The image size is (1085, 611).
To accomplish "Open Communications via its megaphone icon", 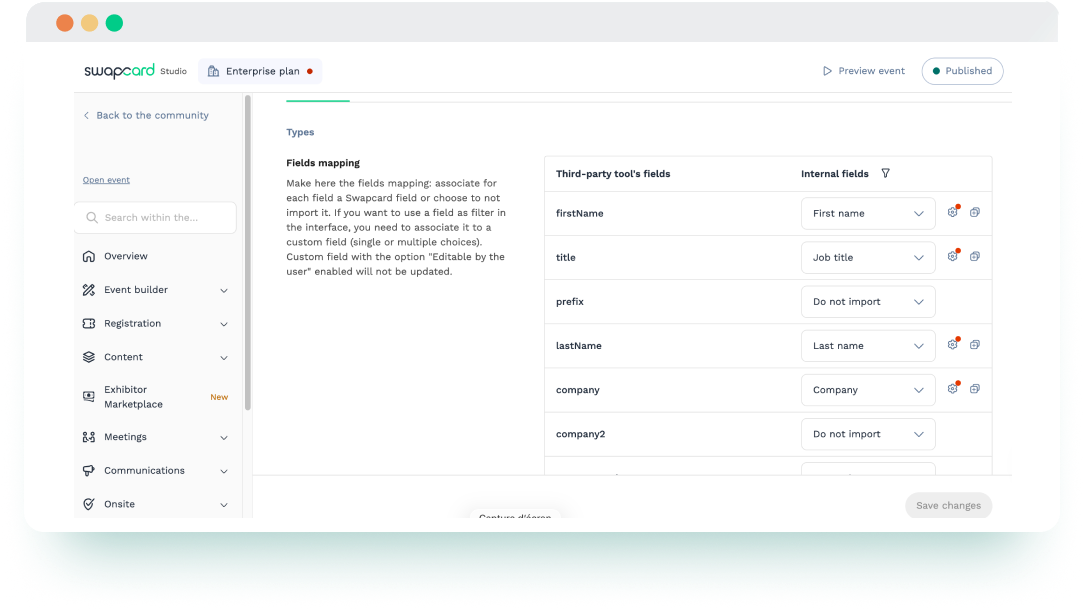I will click(90, 470).
